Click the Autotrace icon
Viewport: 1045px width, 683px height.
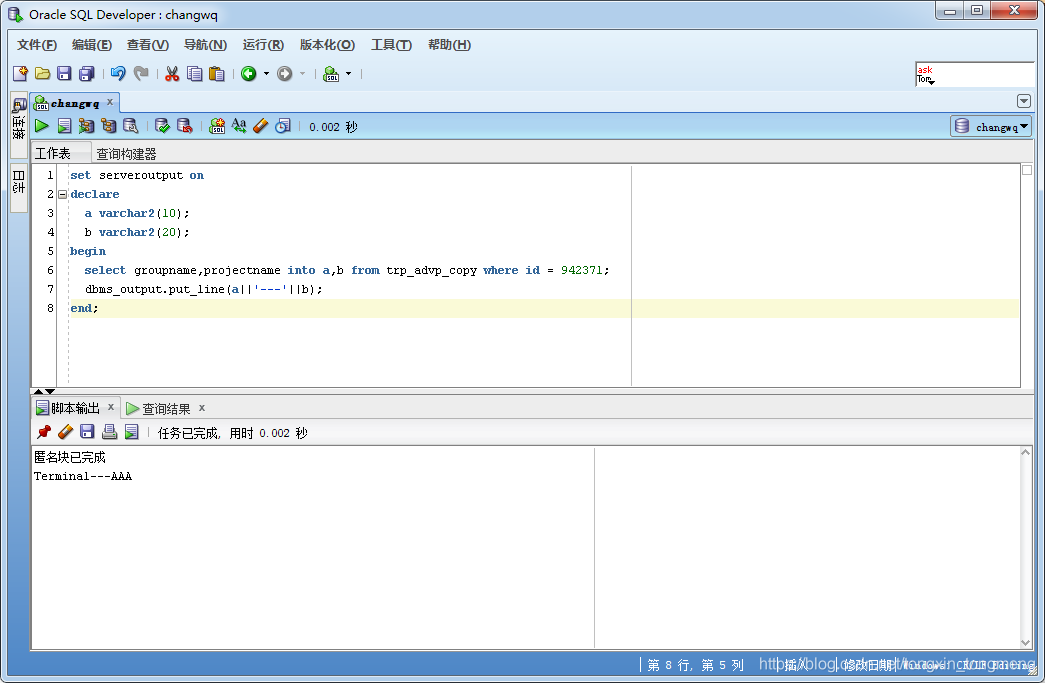click(86, 126)
